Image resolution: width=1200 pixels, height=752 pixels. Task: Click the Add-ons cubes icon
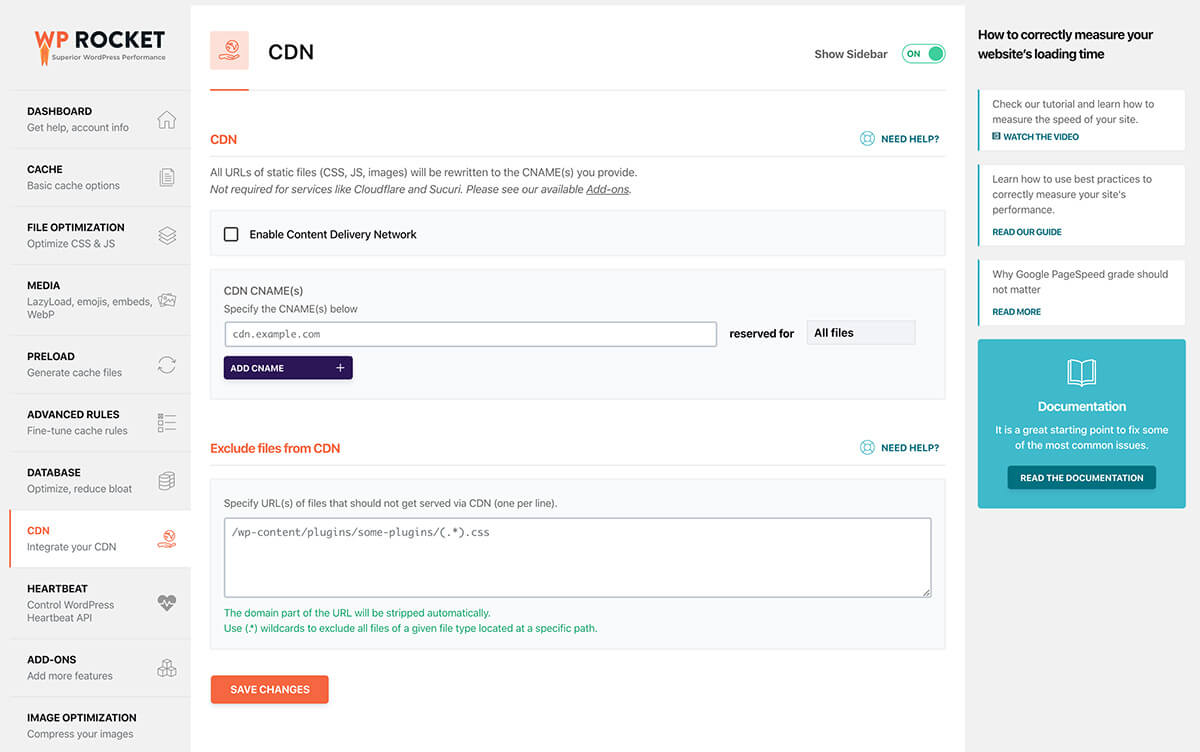[x=167, y=668]
